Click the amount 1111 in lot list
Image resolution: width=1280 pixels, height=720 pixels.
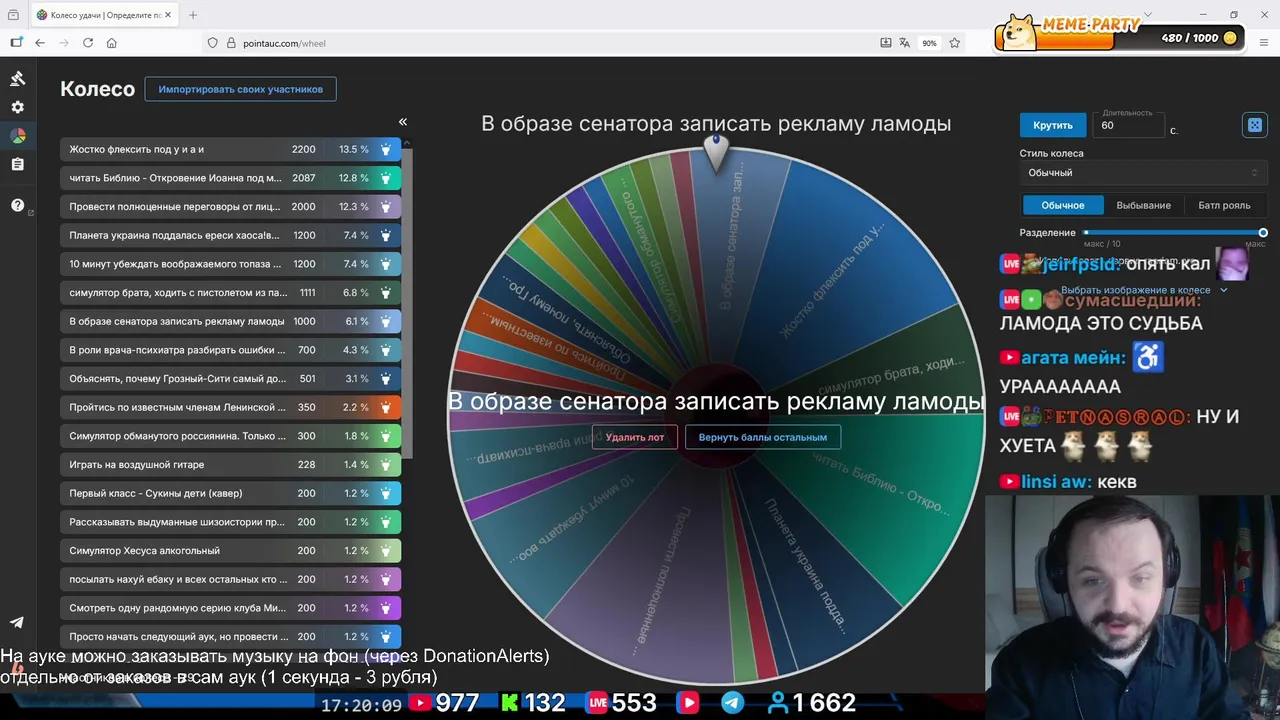307,293
